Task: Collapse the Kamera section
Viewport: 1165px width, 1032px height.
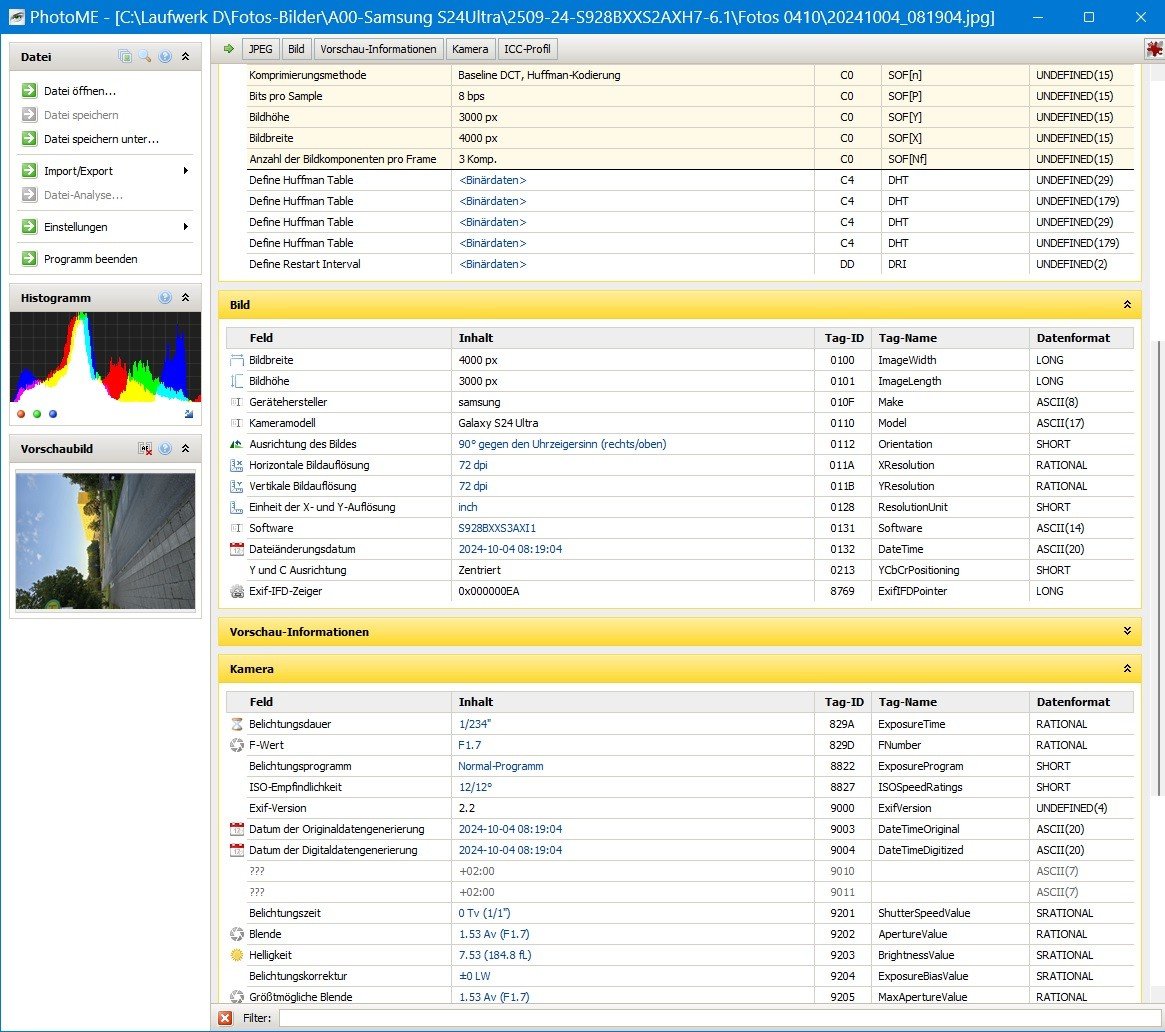Action: click(x=1127, y=668)
